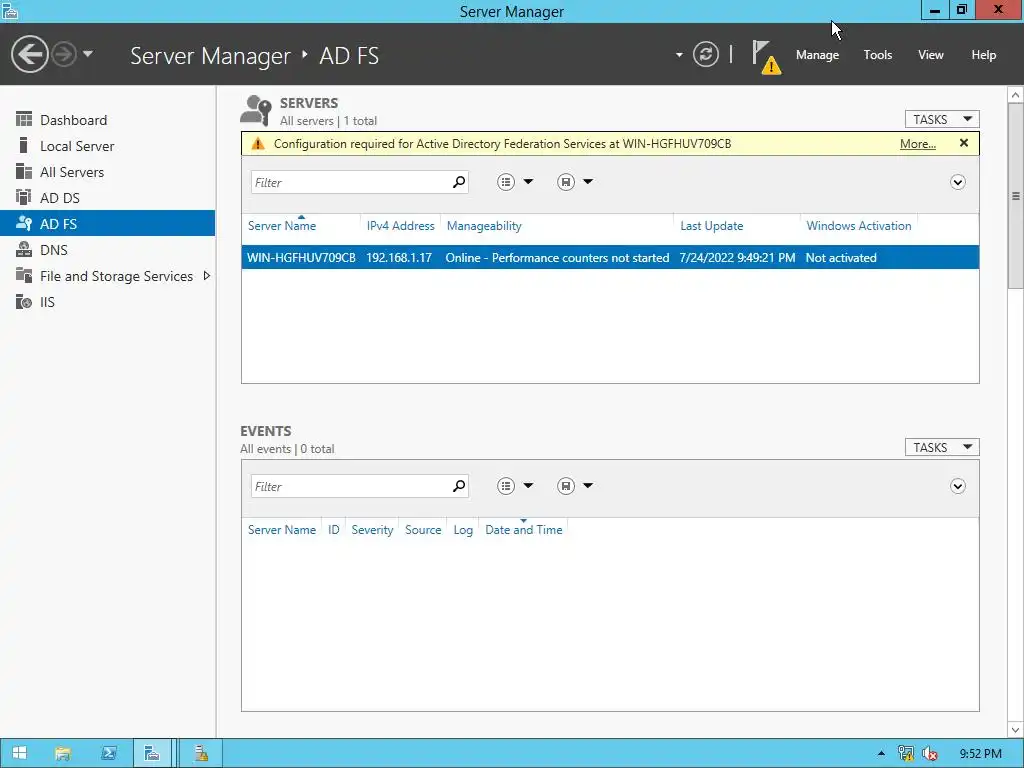Screen dimensions: 1024x768
Task: Open the Tools menu
Action: pos(877,55)
